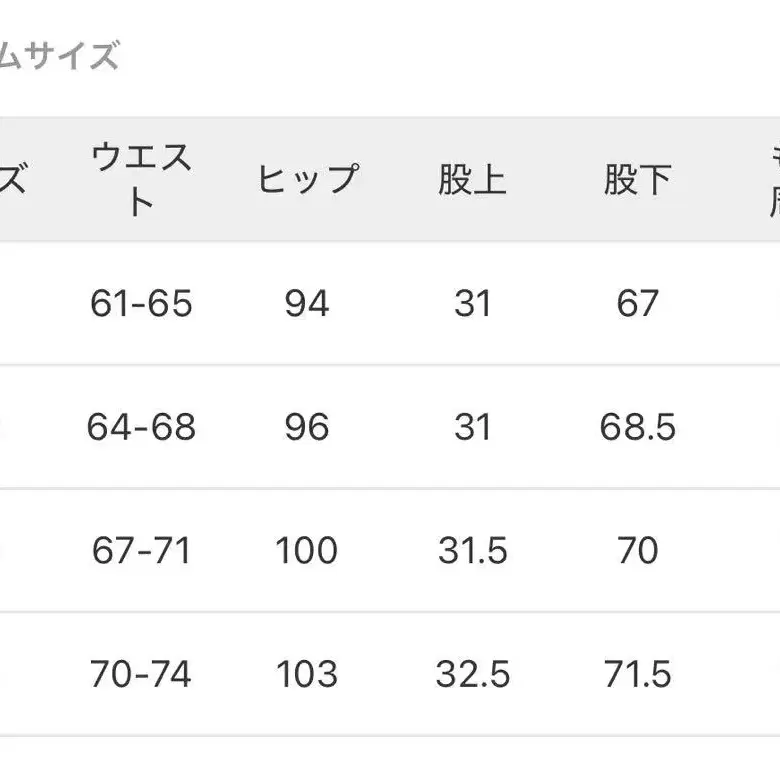The height and width of the screenshot is (780, 780).
Task: Select the hip value 103
Action: pyautogui.click(x=307, y=675)
